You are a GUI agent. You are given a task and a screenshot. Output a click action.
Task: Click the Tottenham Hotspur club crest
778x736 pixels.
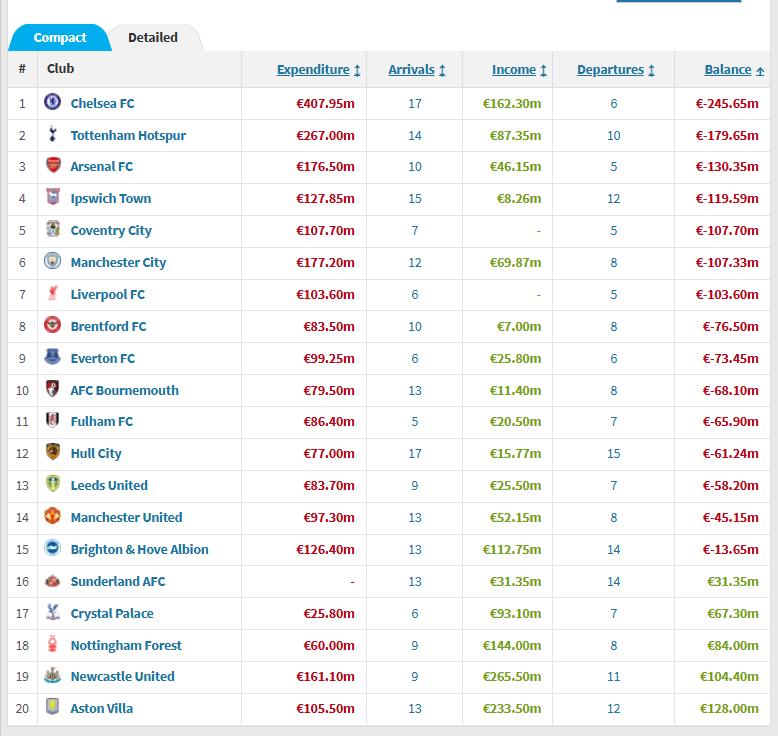click(x=52, y=134)
